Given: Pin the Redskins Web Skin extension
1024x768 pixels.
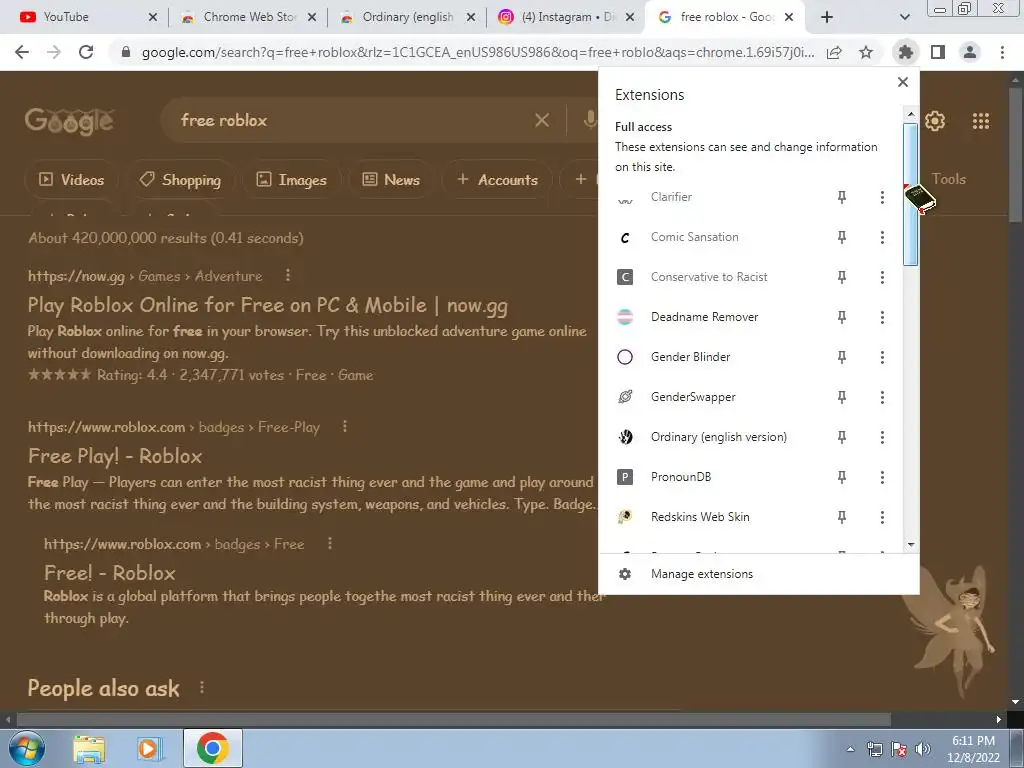Looking at the screenshot, I should 842,517.
